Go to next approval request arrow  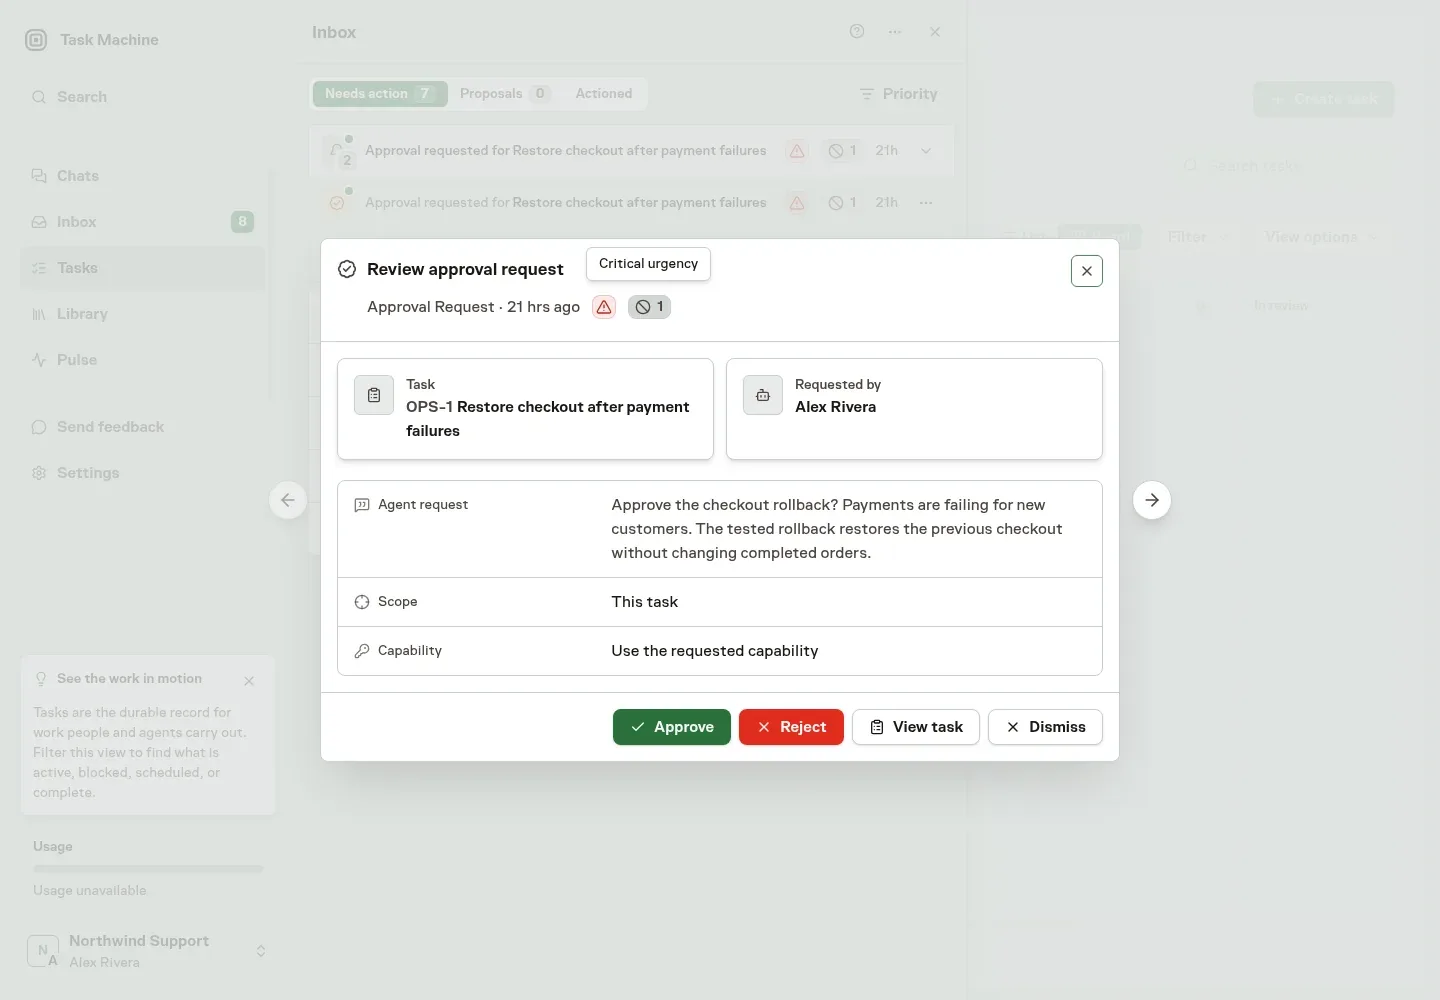[x=1152, y=500]
